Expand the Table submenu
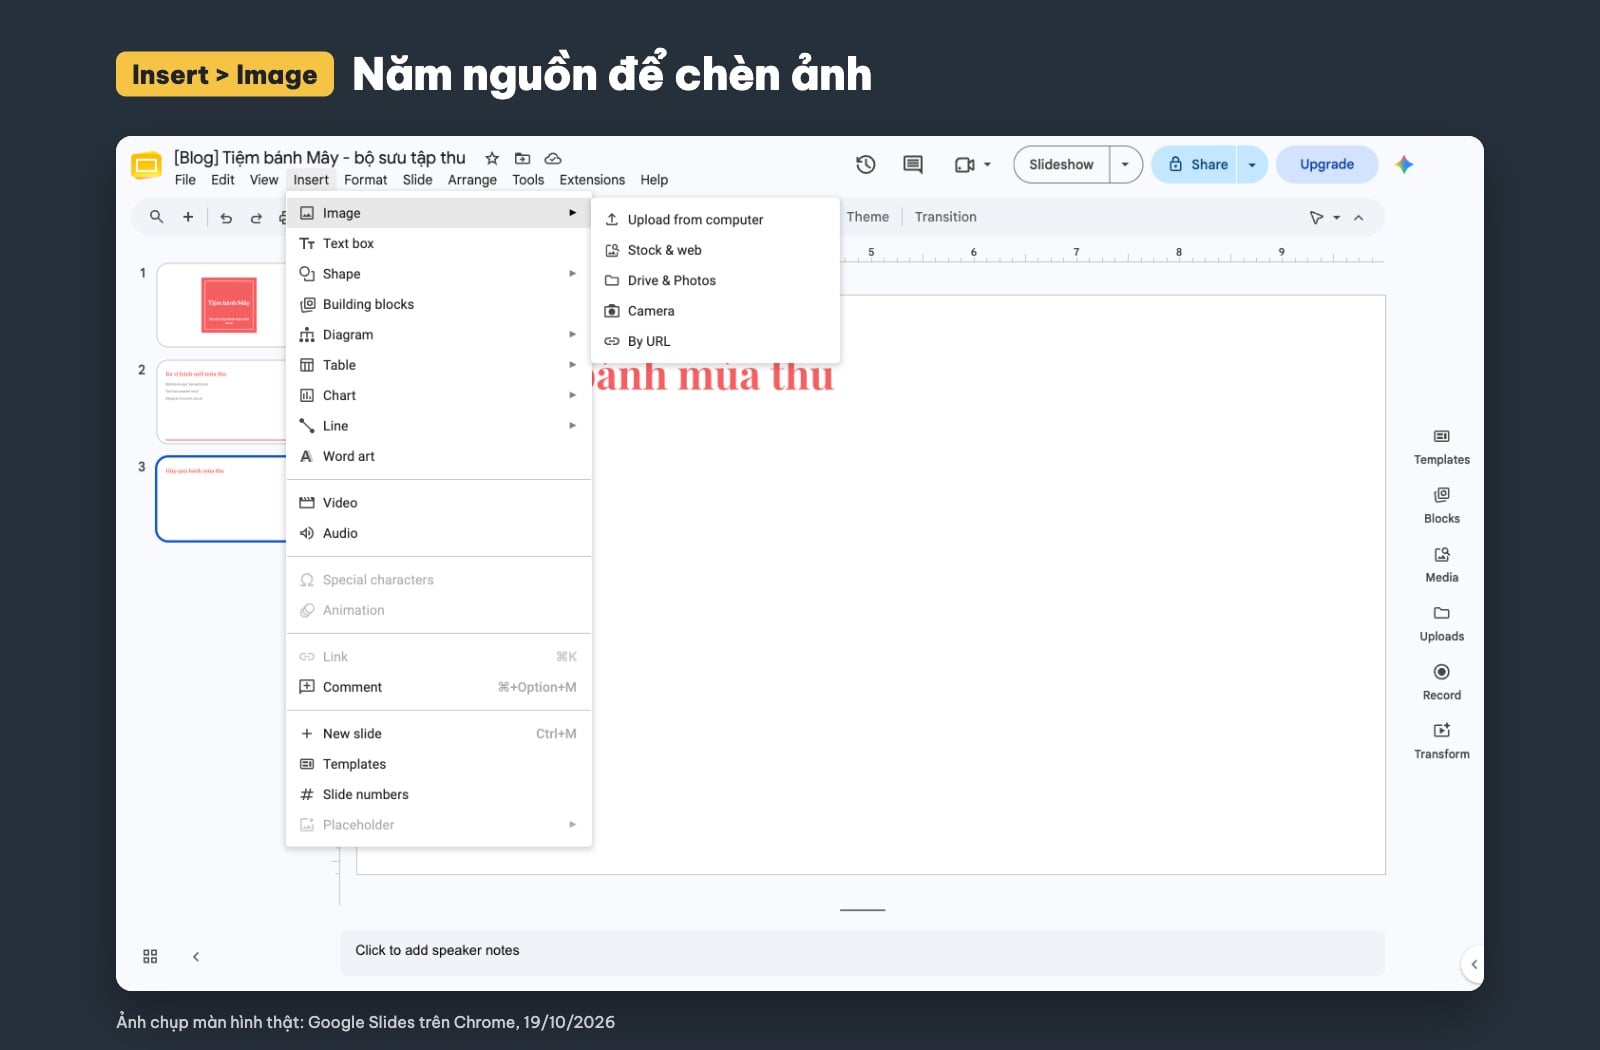Screen dimensions: 1600x1050 (439, 365)
